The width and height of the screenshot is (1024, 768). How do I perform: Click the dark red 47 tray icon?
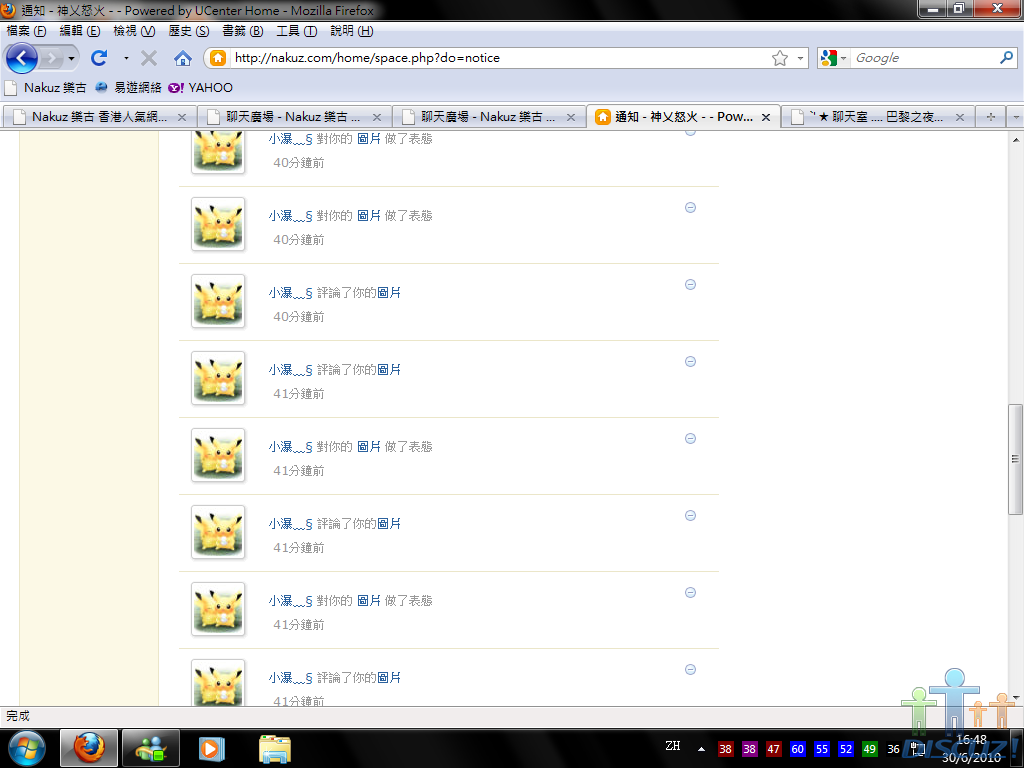tap(774, 749)
